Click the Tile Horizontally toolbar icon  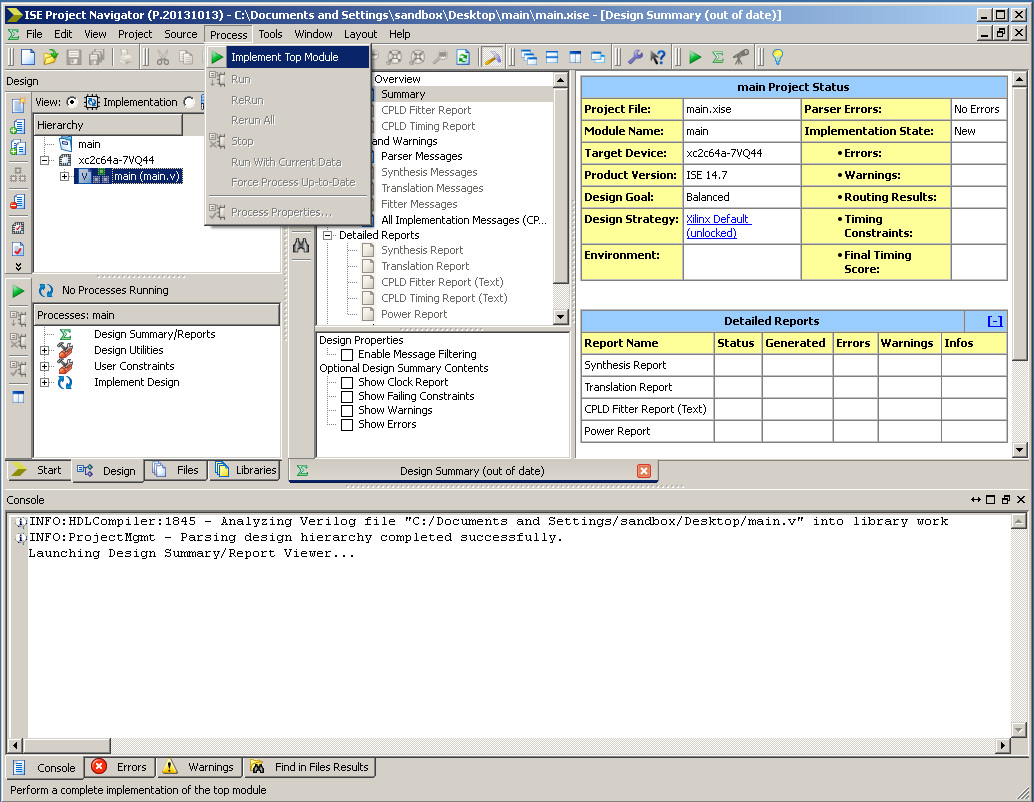[552, 57]
